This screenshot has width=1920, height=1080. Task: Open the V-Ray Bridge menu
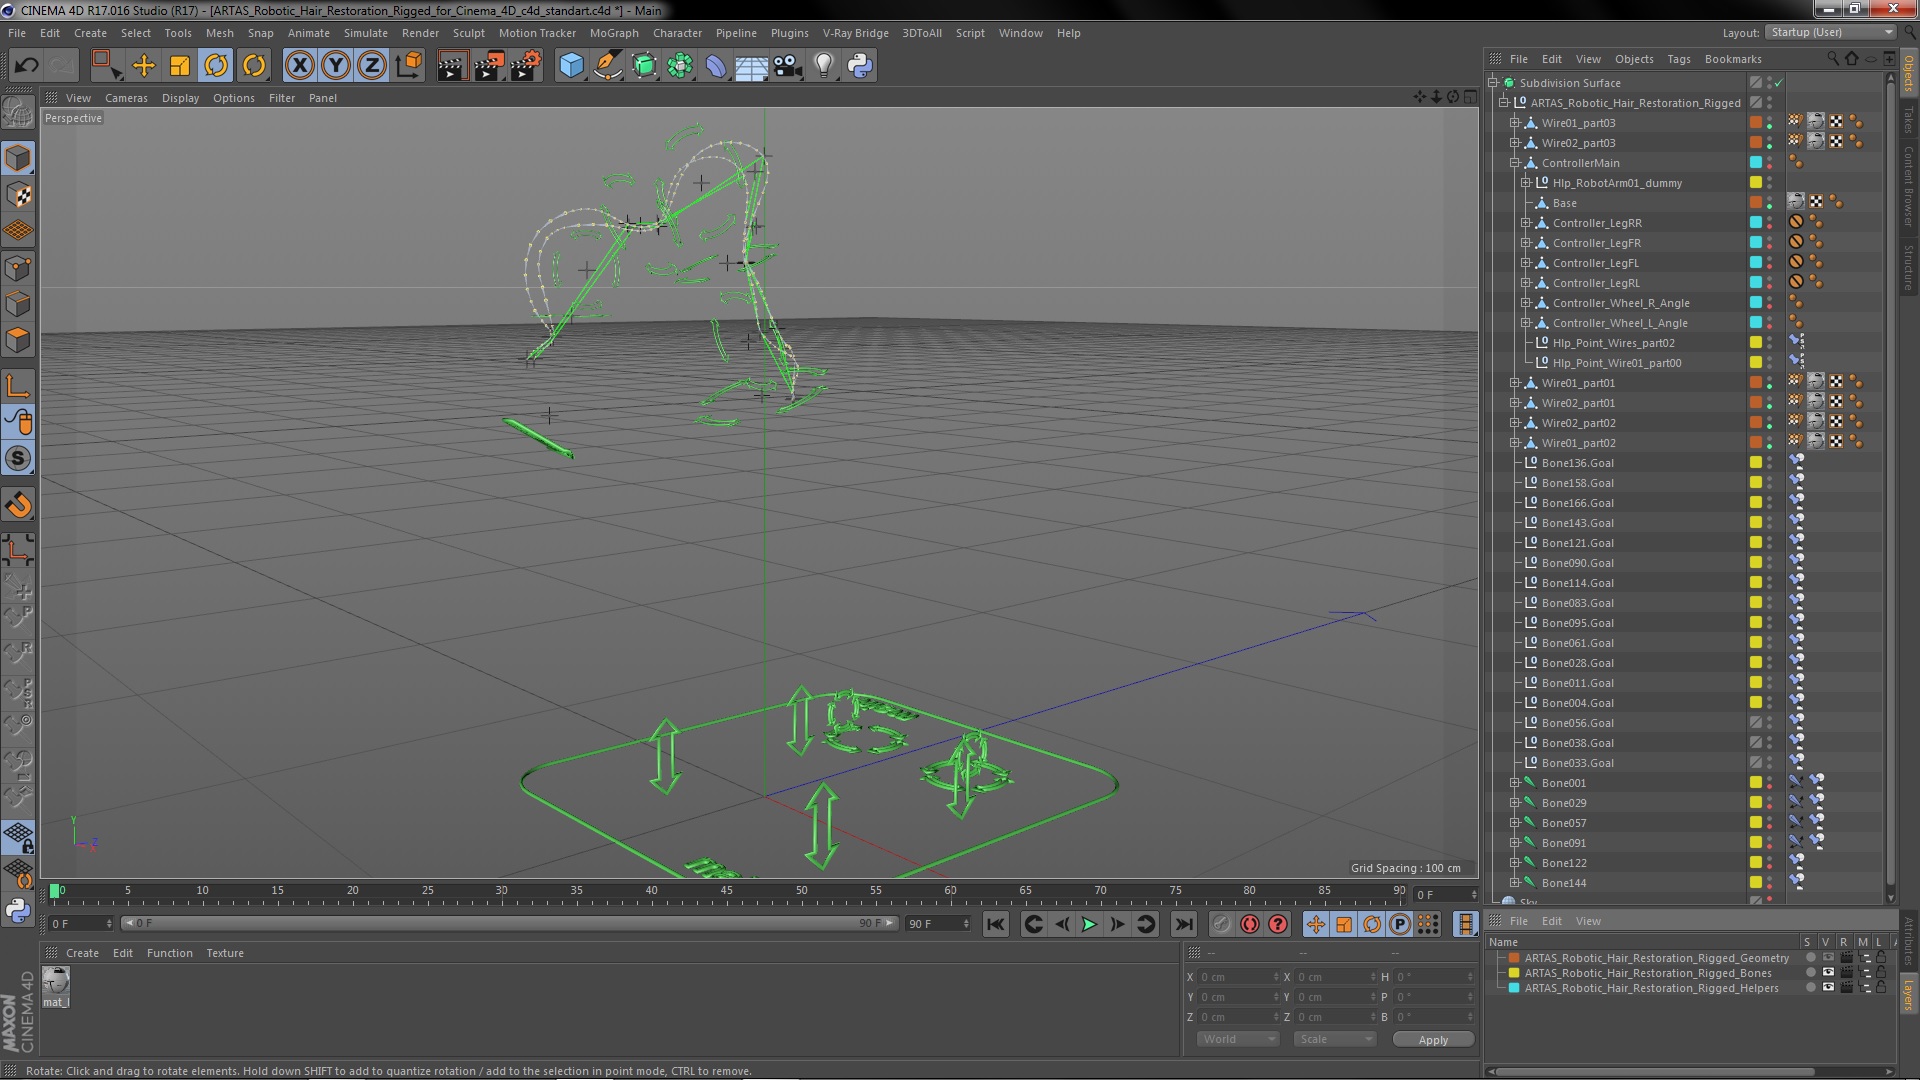(855, 33)
